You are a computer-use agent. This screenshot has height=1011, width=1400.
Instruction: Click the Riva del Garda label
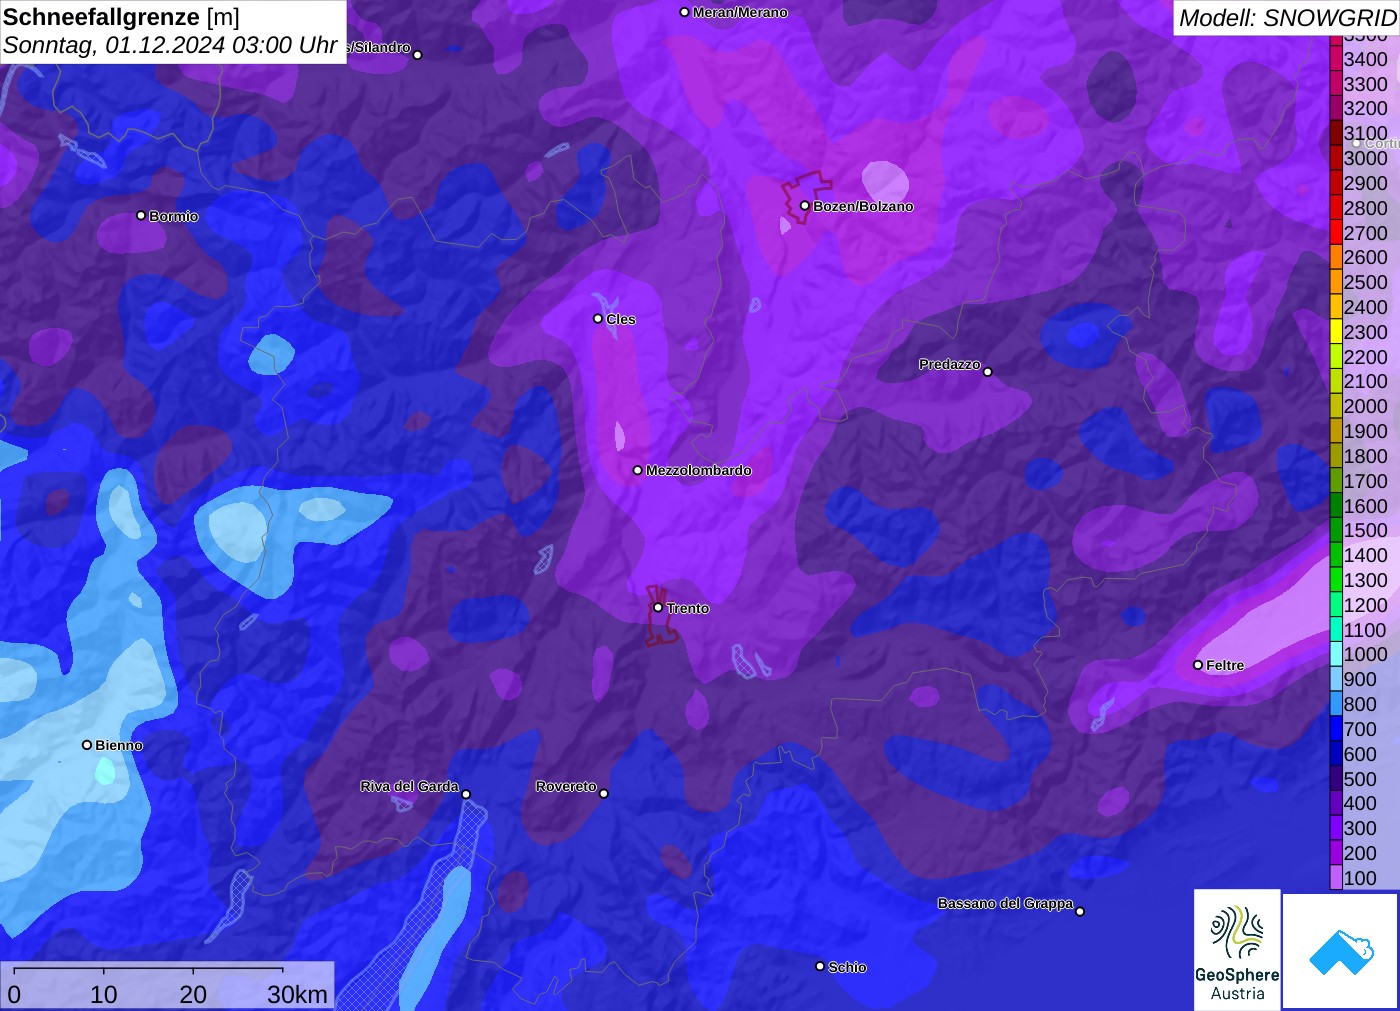click(410, 786)
